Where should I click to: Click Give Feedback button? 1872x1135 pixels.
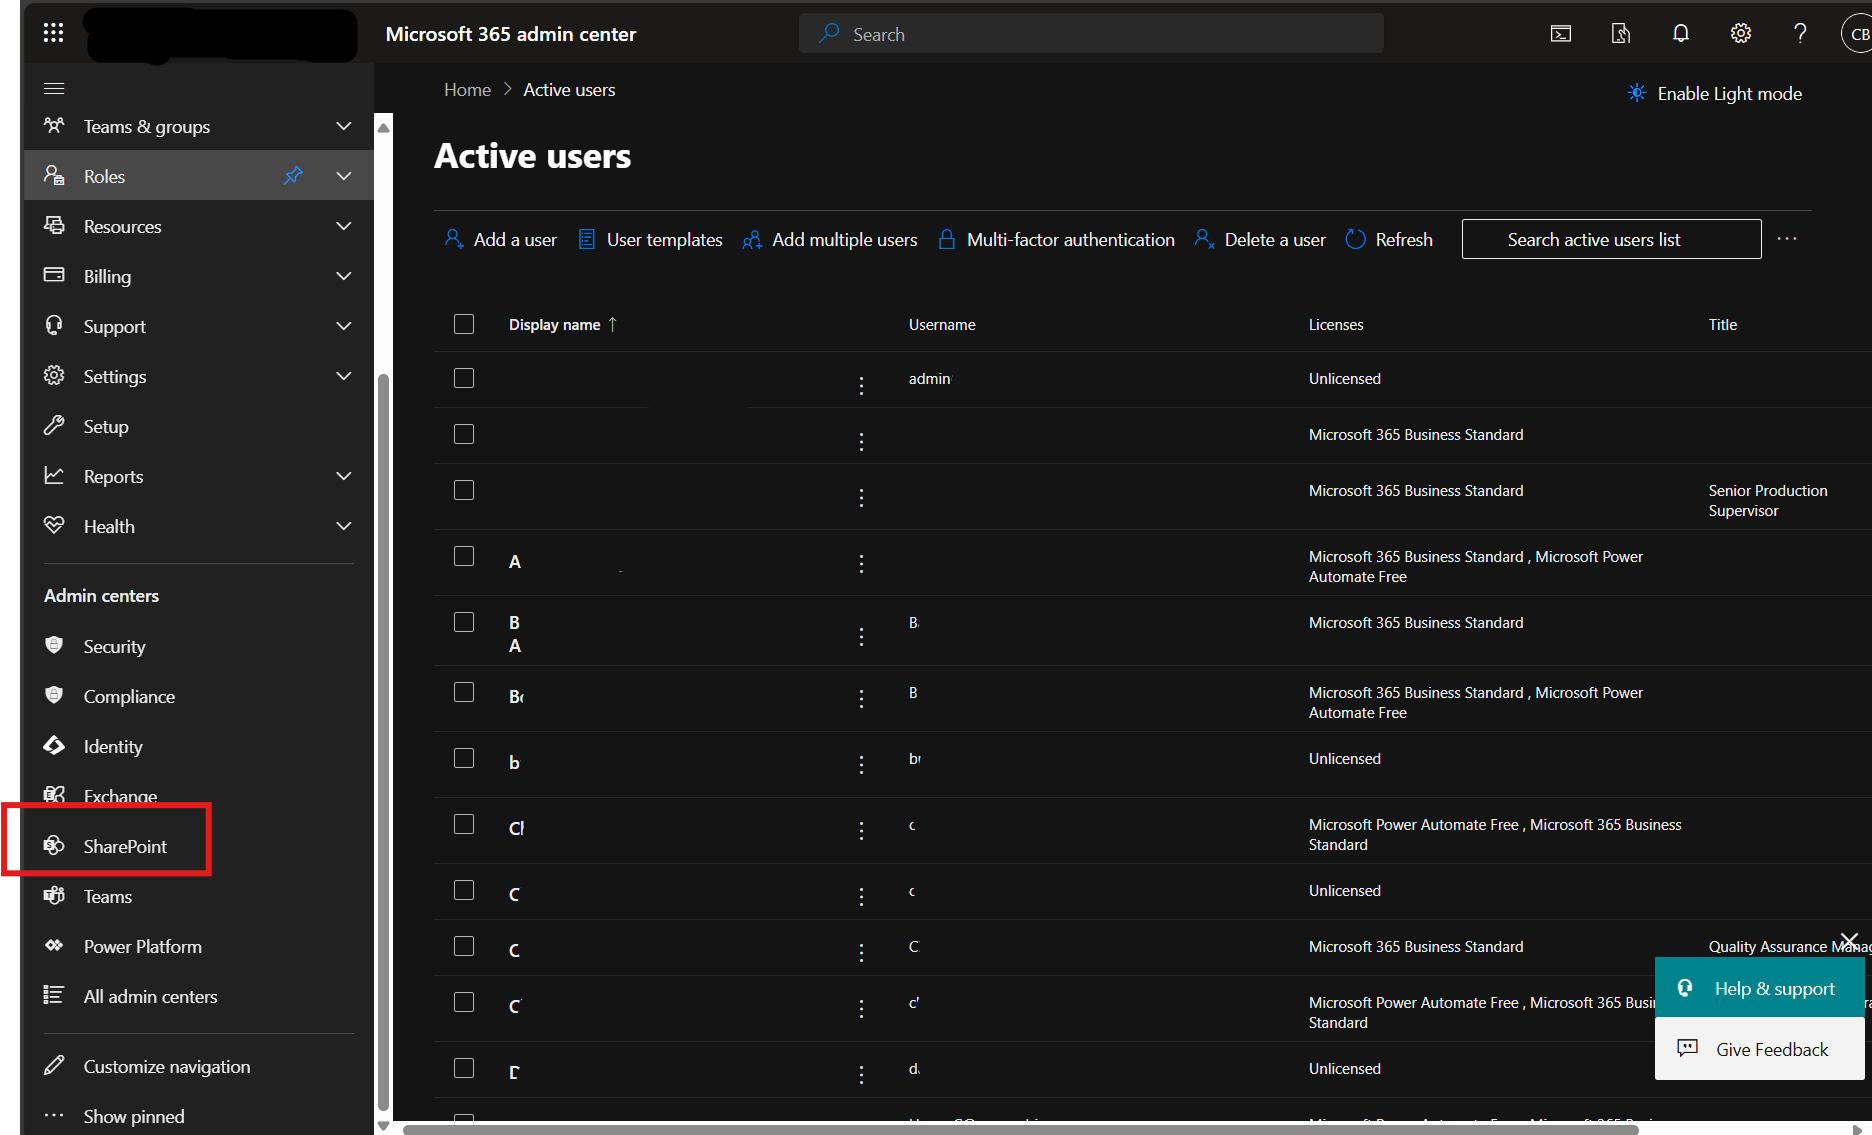pos(1759,1049)
